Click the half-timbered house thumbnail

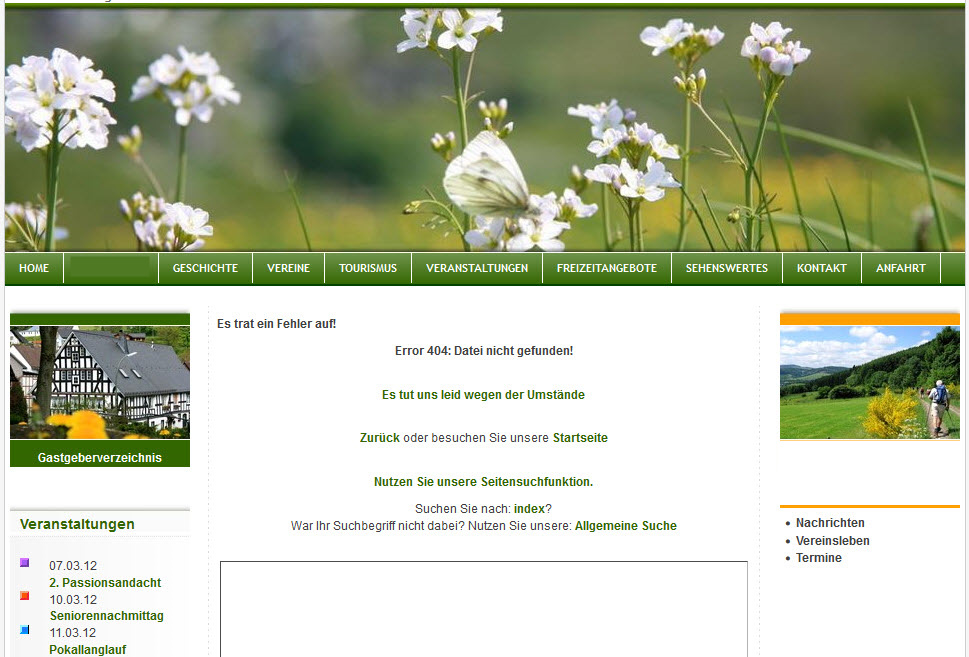(x=100, y=383)
